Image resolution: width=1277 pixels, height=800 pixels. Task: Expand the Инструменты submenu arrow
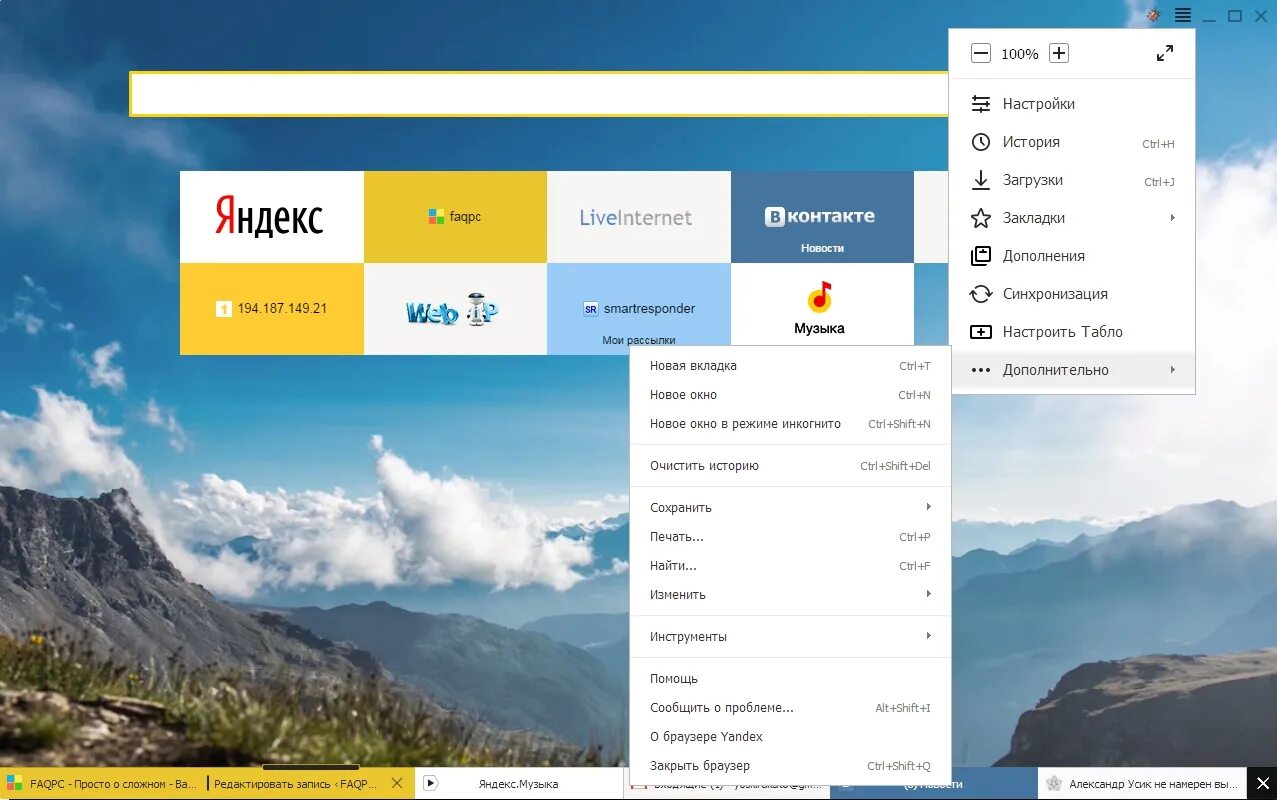tap(929, 636)
